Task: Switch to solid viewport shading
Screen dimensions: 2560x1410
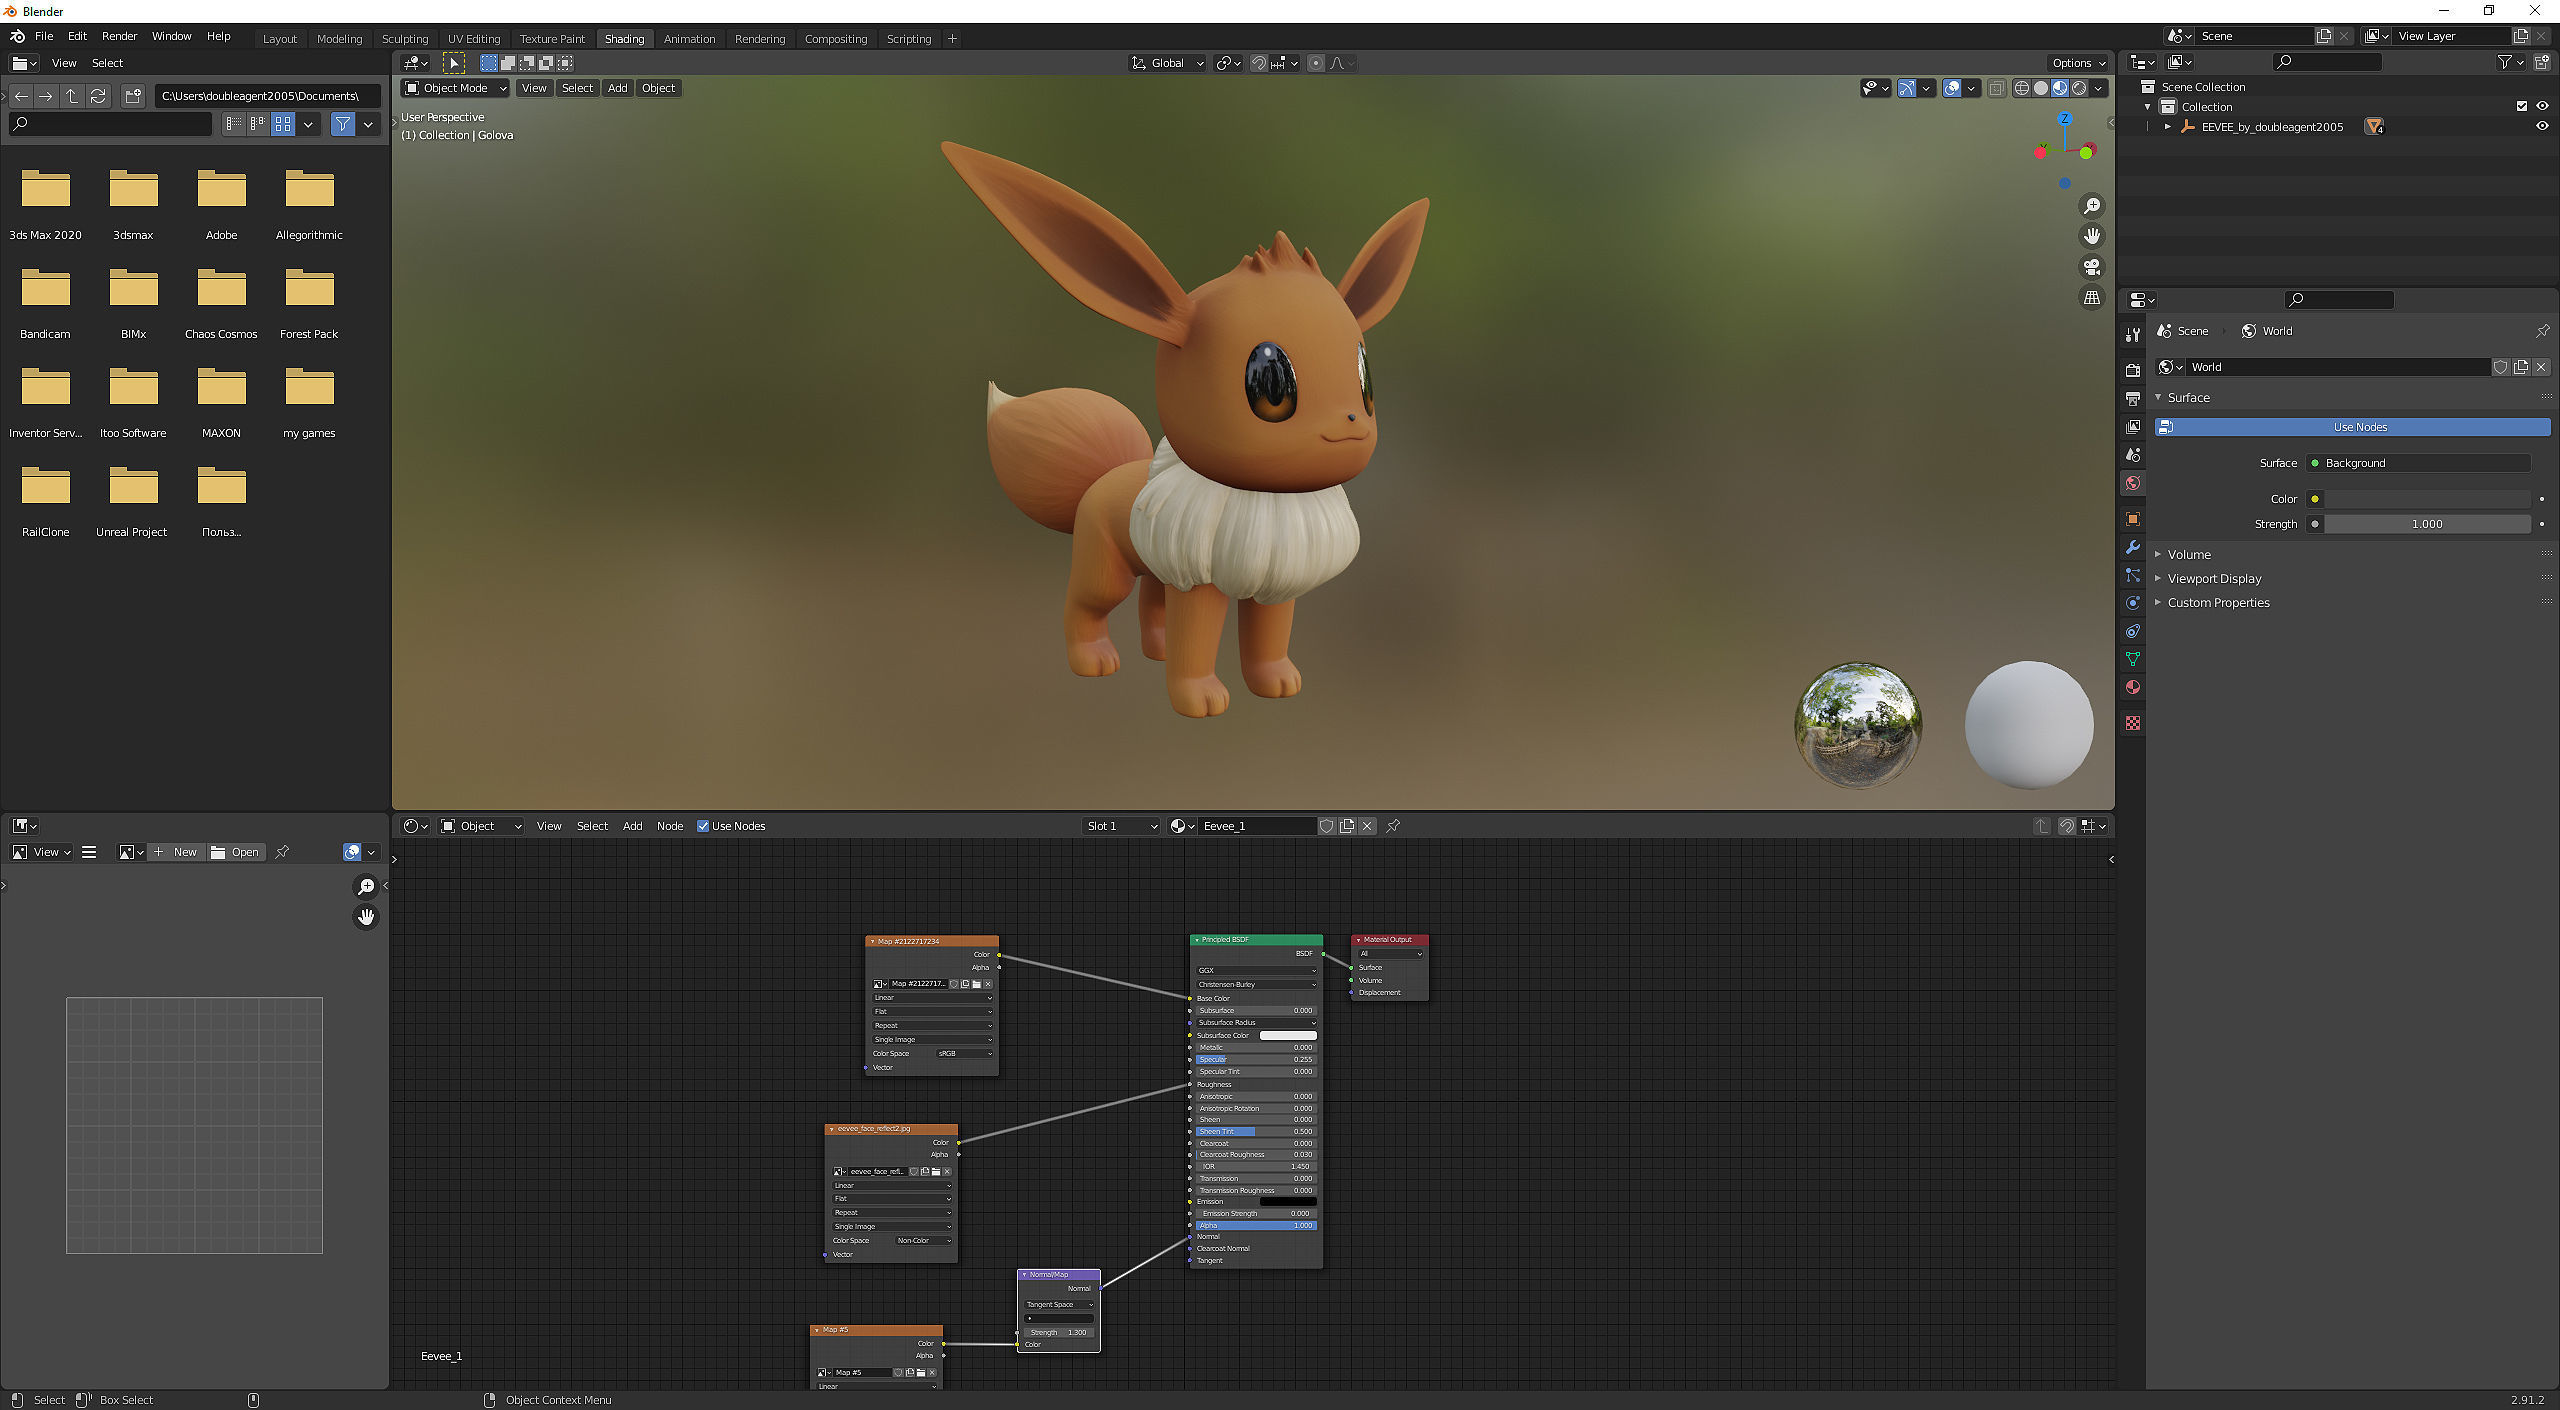Action: click(2041, 88)
